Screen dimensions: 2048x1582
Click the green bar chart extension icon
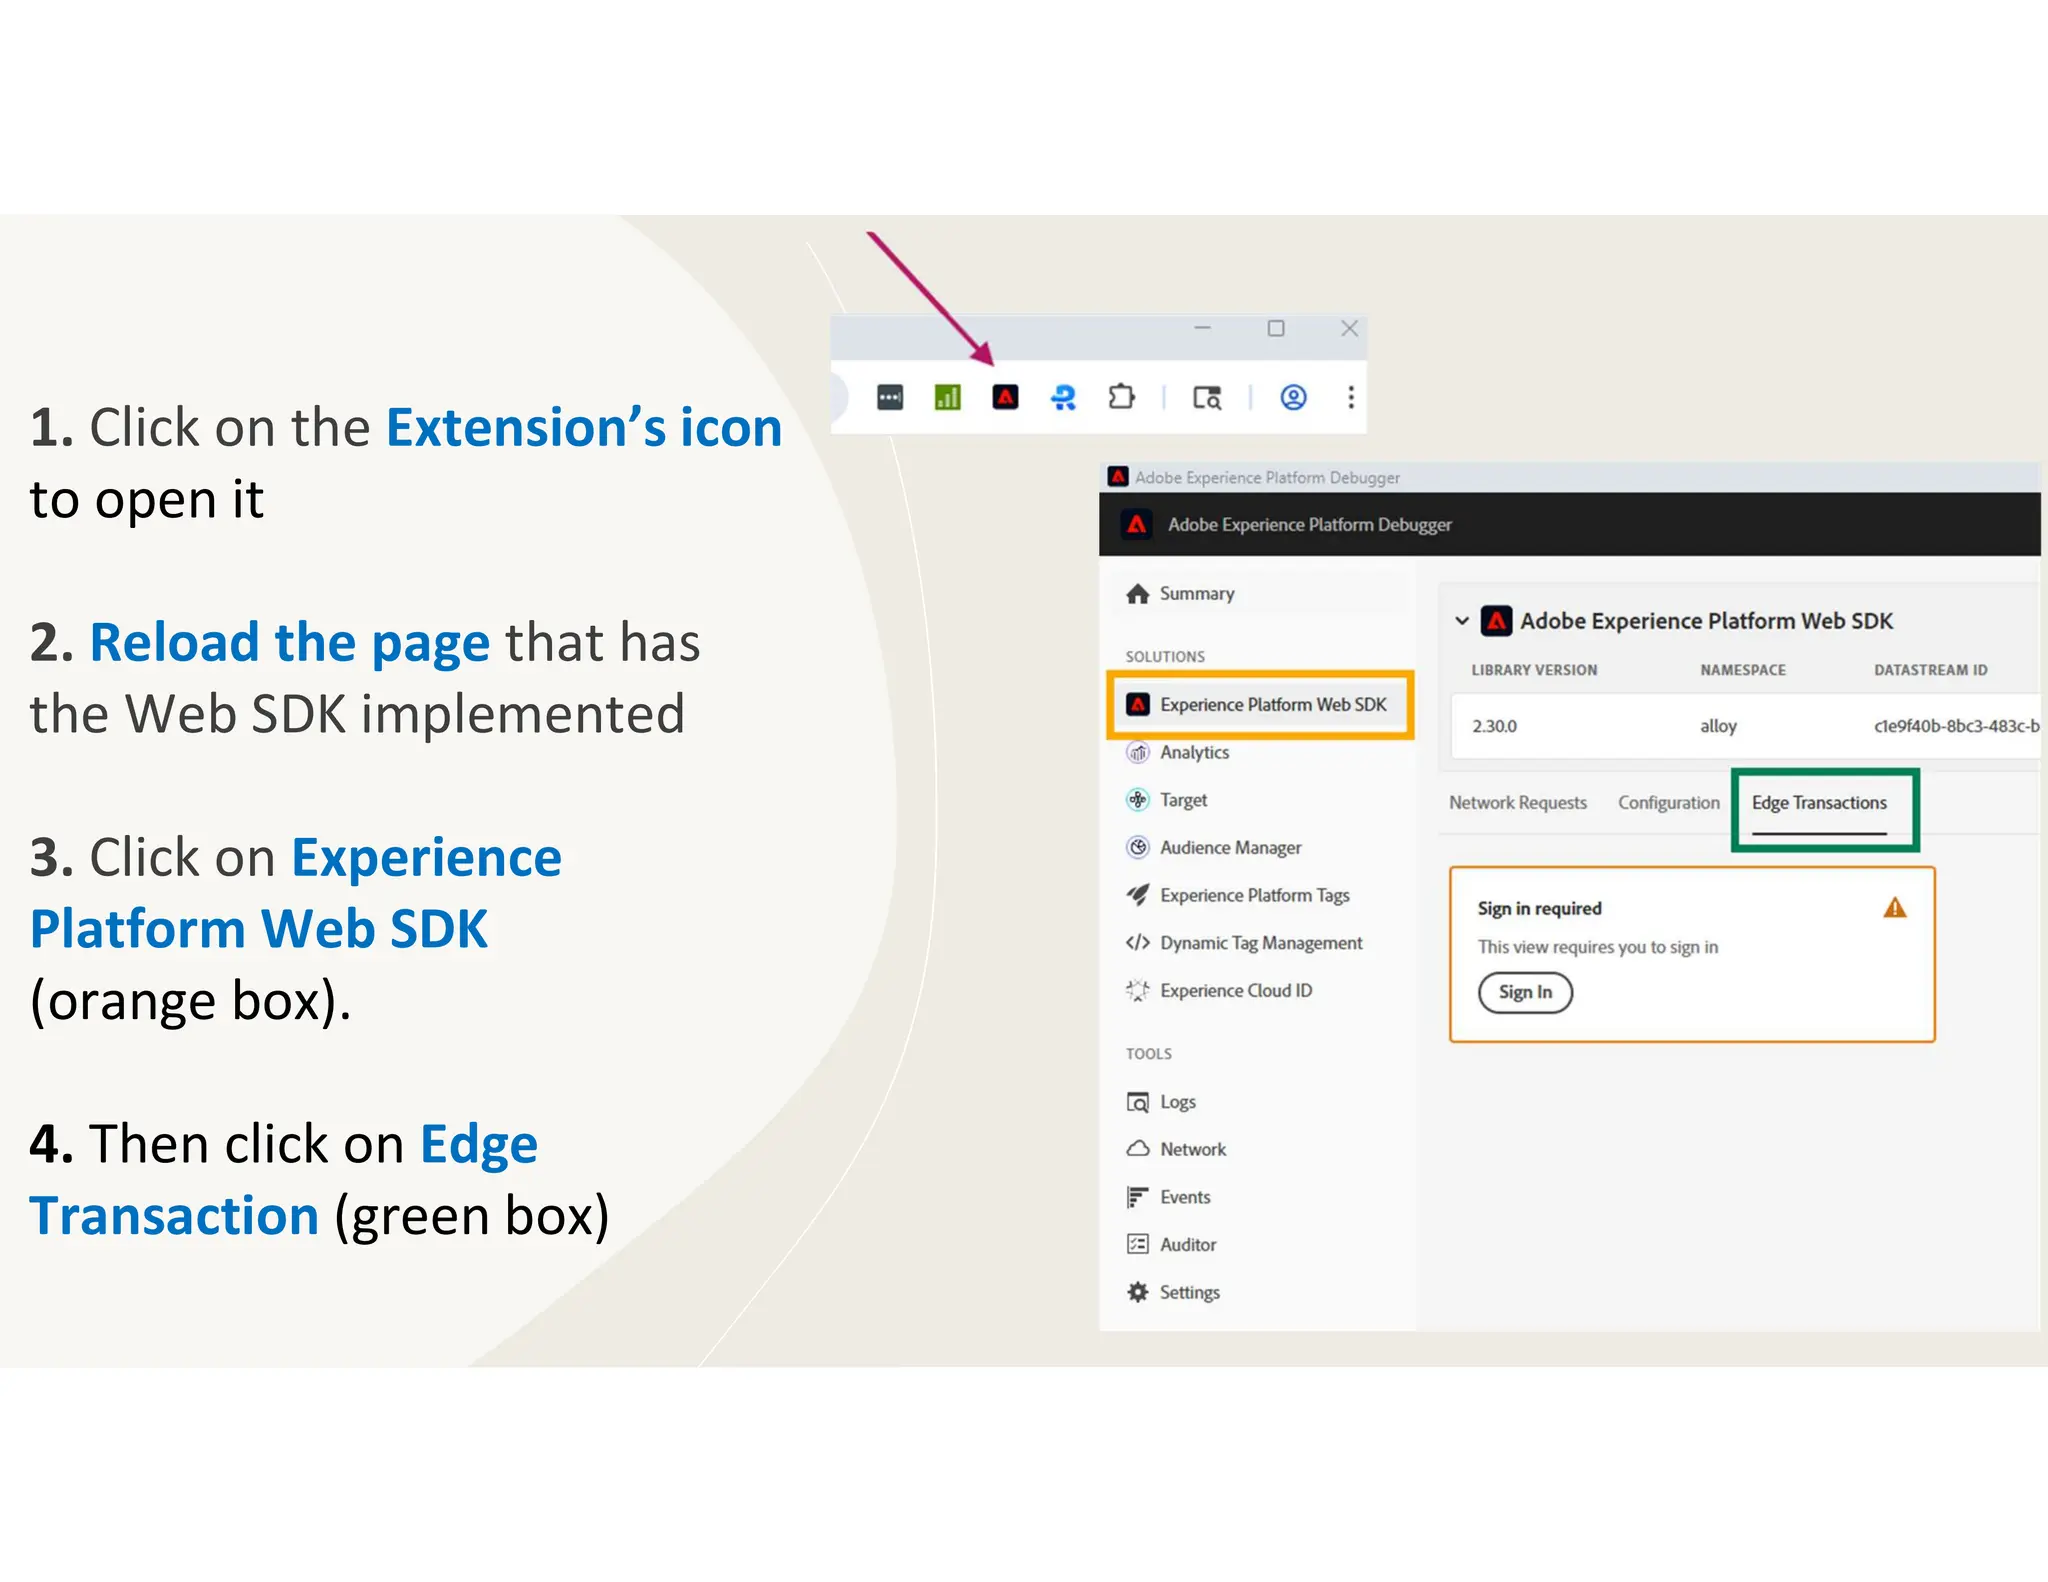pos(947,397)
